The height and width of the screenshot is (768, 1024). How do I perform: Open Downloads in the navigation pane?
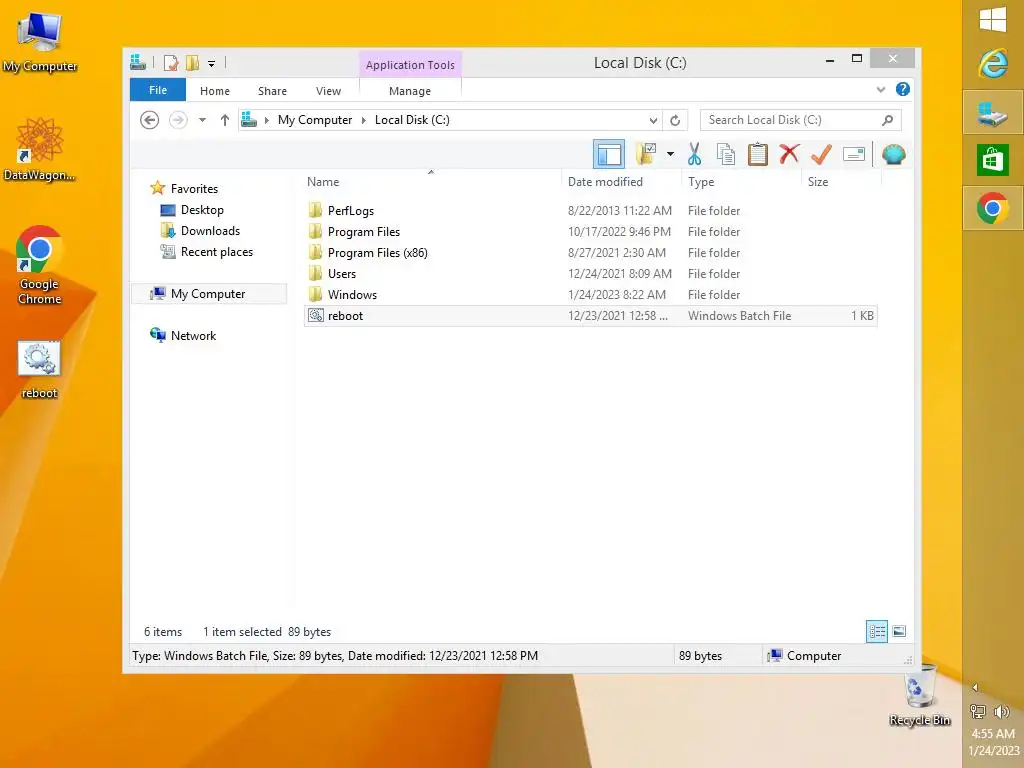click(210, 231)
